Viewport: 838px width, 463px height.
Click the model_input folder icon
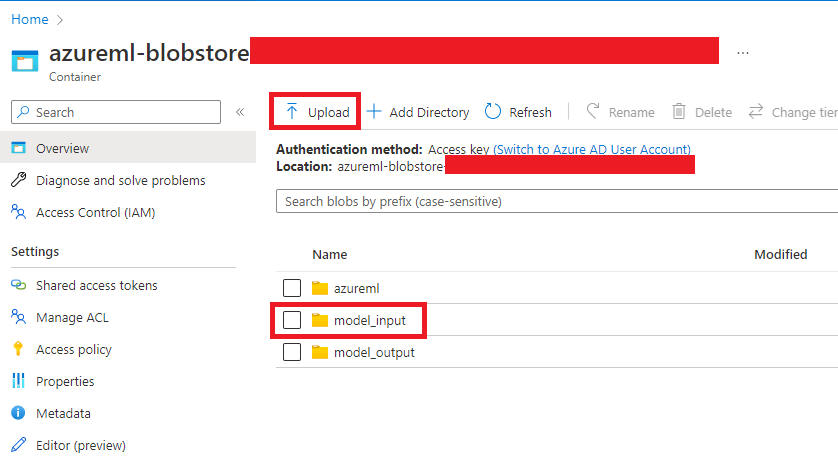tap(320, 320)
